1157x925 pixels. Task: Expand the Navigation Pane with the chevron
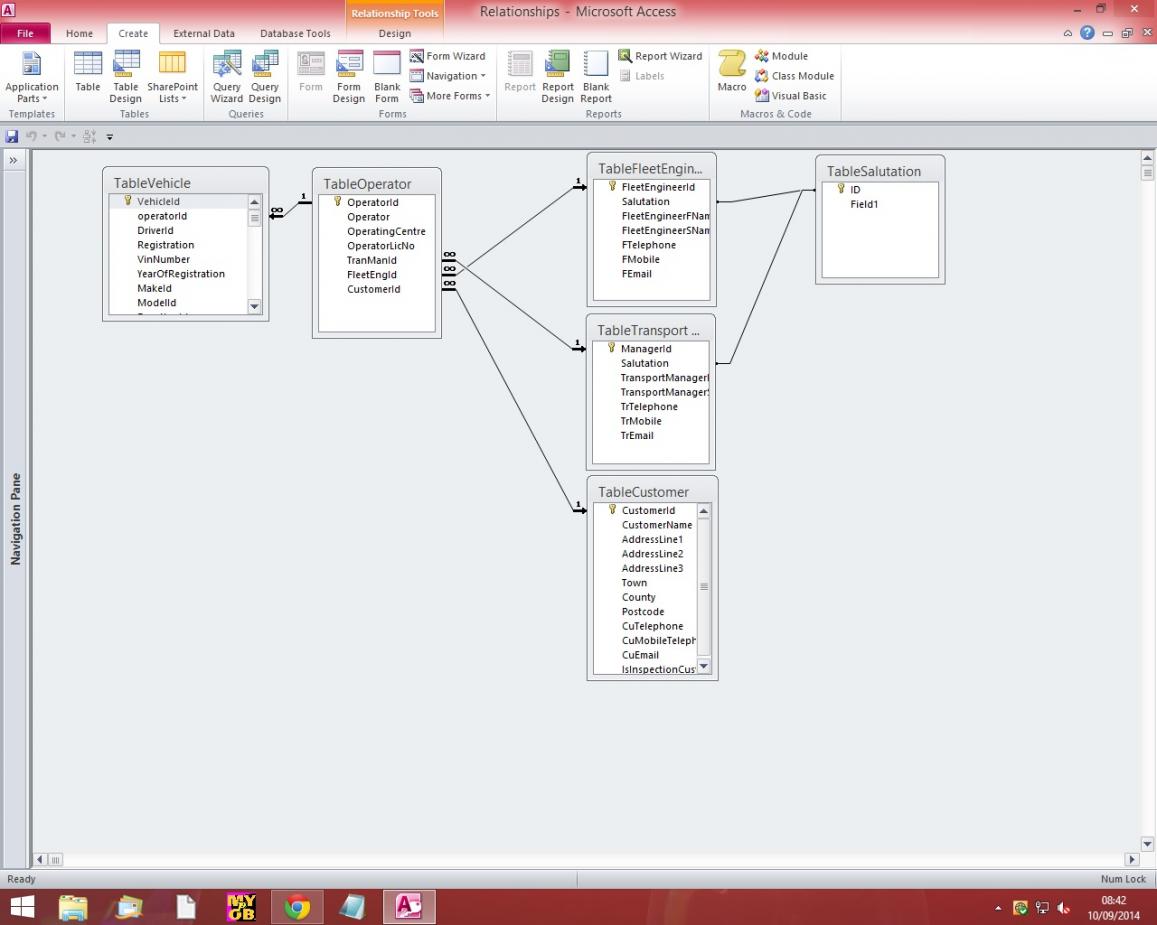[x=13, y=160]
